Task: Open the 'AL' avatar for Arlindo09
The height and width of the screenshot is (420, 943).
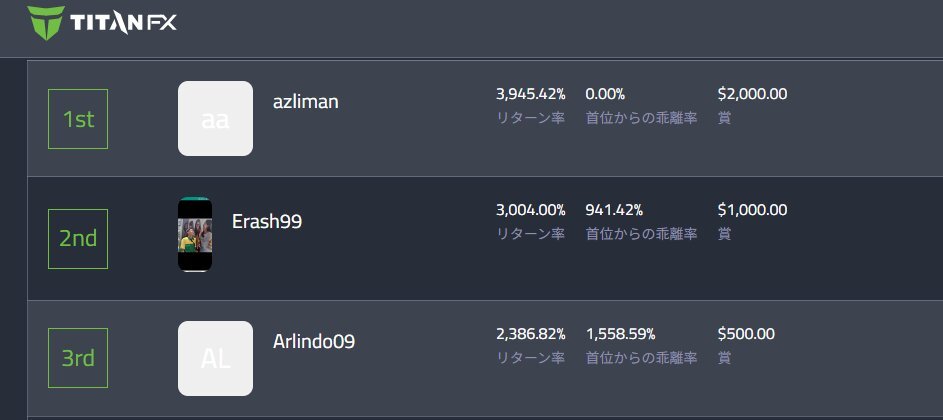Action: point(215,359)
